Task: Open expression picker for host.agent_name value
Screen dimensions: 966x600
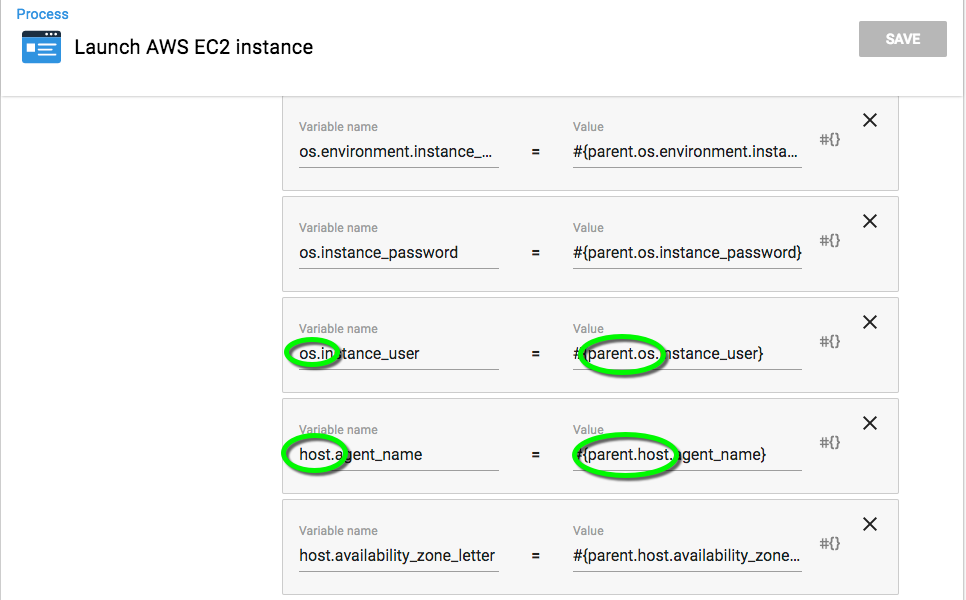Action: (829, 442)
